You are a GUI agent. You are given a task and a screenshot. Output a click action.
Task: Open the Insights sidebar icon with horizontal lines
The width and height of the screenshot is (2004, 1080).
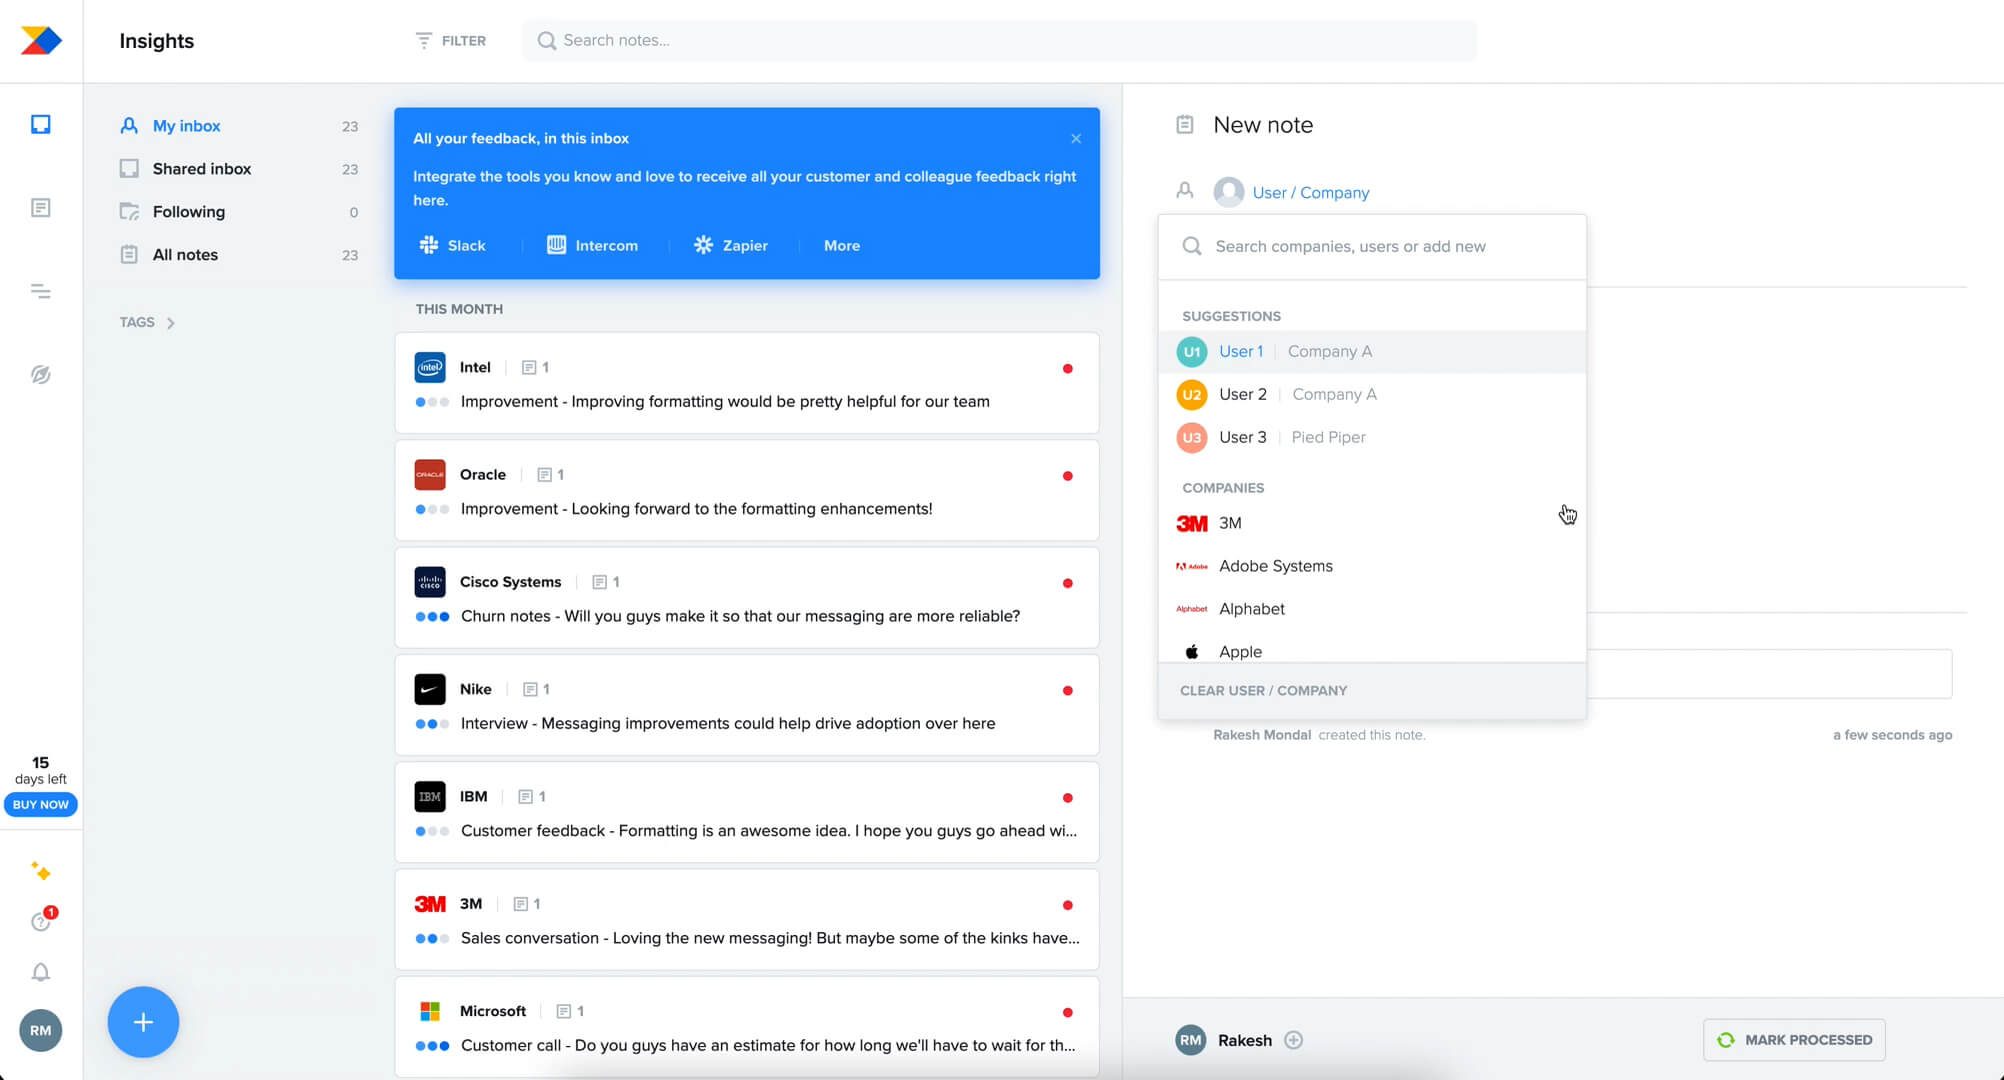(40, 291)
